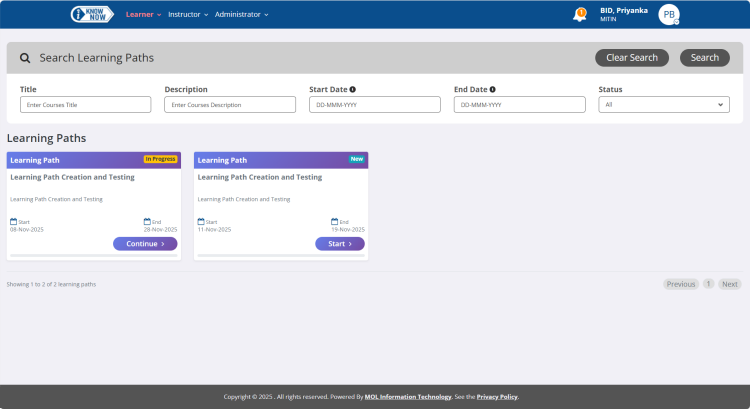Focus the Title input field
750x409 pixels.
pyautogui.click(x=86, y=104)
